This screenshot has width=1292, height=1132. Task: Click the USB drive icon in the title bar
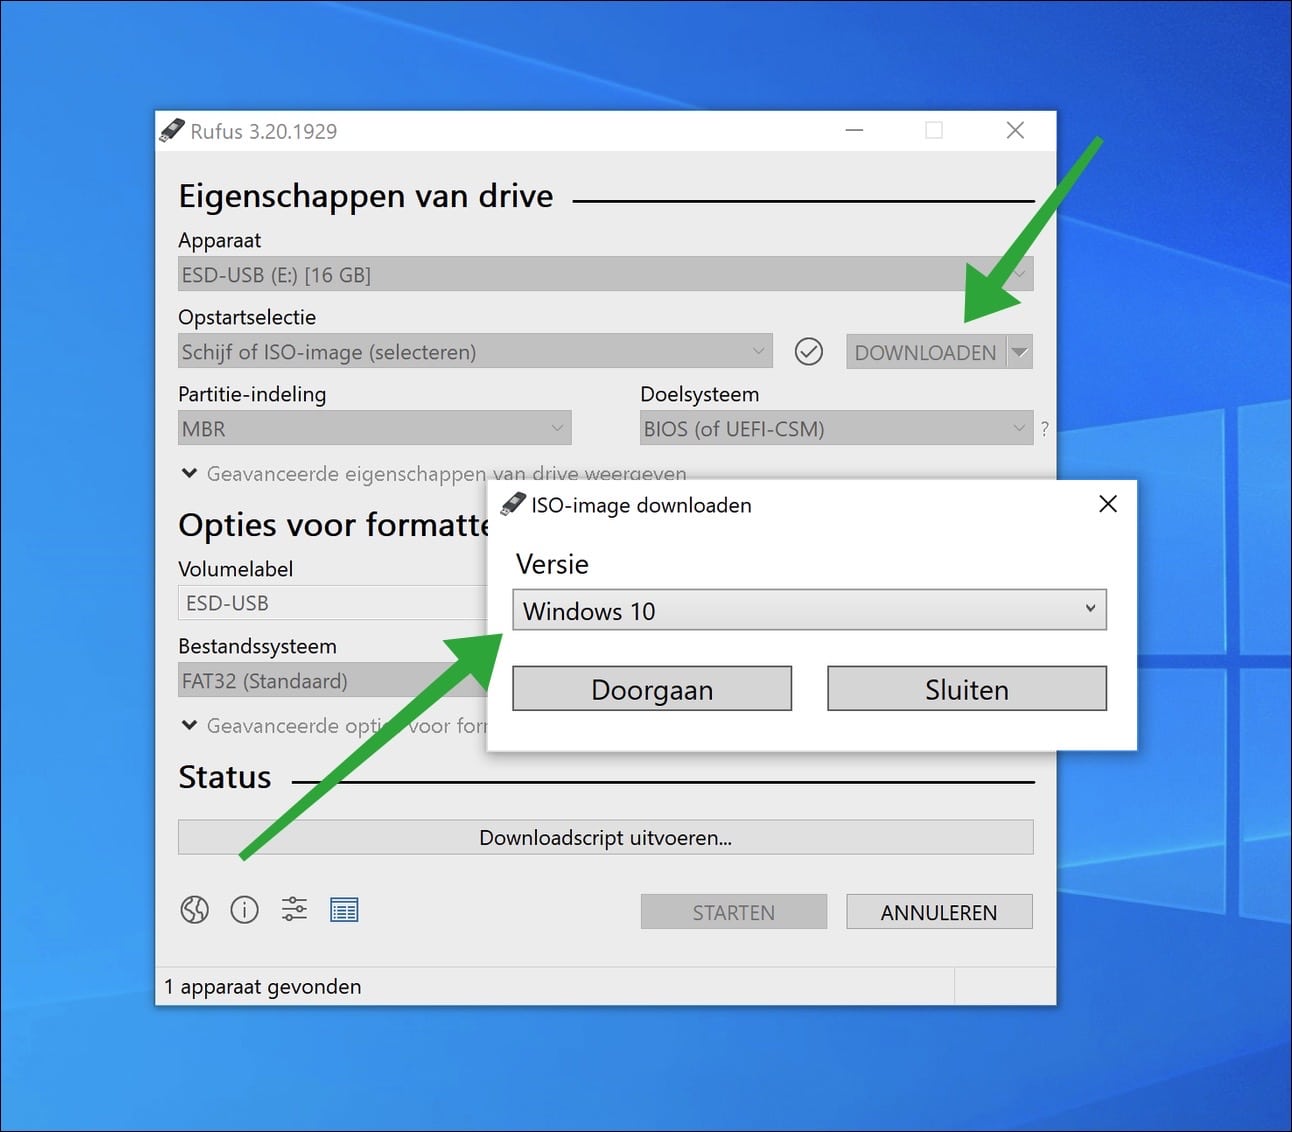point(172,130)
